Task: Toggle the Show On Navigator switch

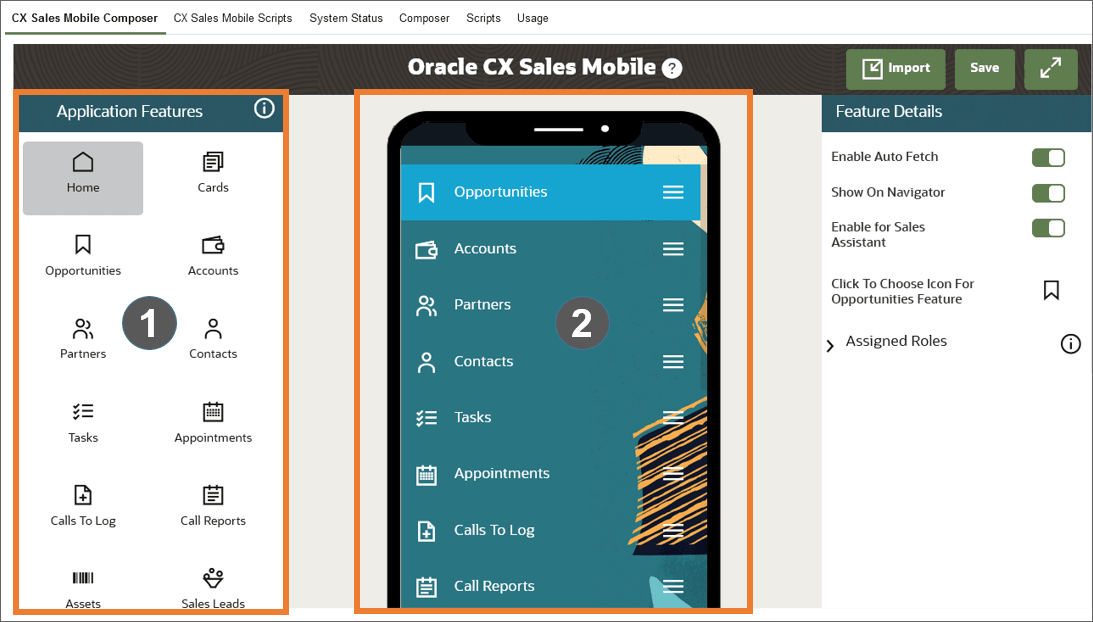Action: click(1048, 193)
